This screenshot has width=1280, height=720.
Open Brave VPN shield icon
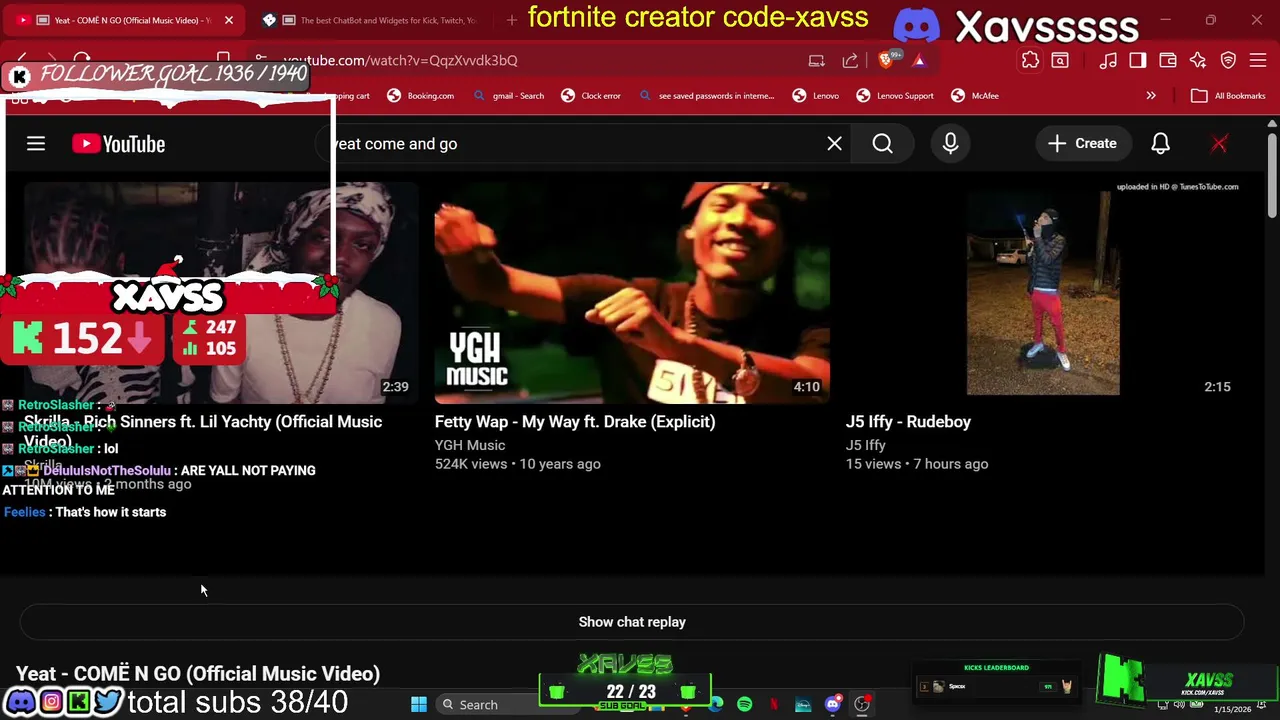click(1228, 61)
